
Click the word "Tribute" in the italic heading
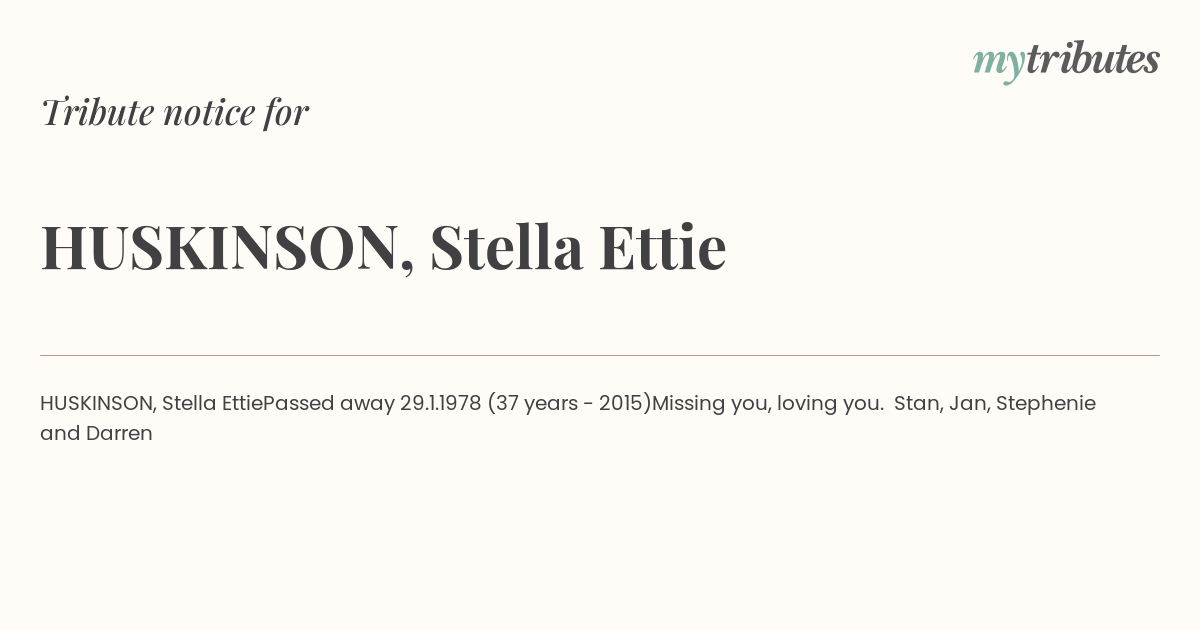click(x=98, y=112)
